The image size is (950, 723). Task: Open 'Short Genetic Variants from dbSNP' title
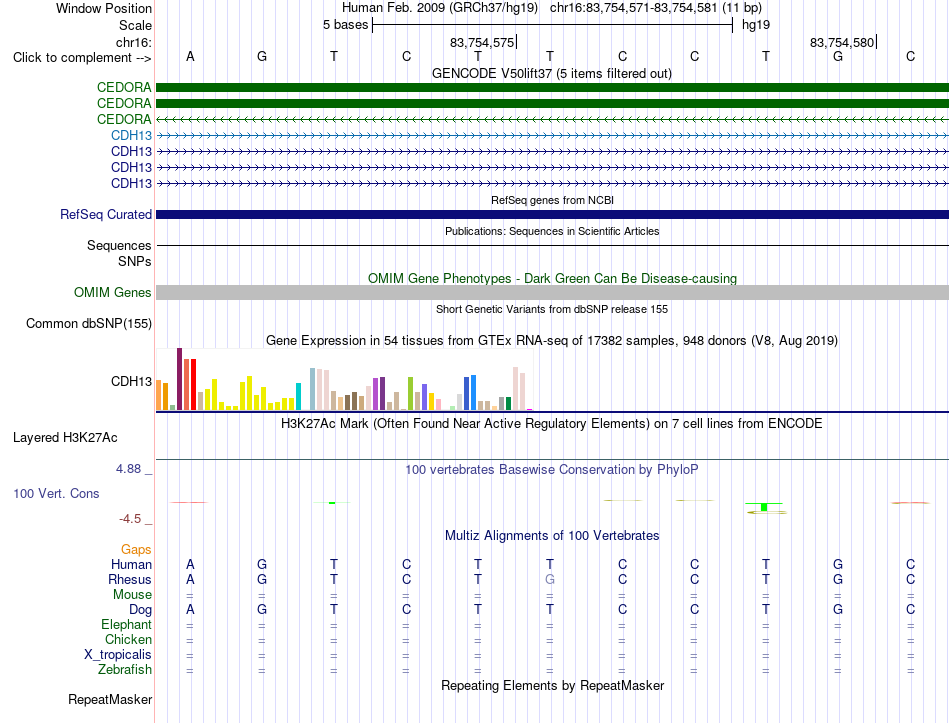pos(552,309)
